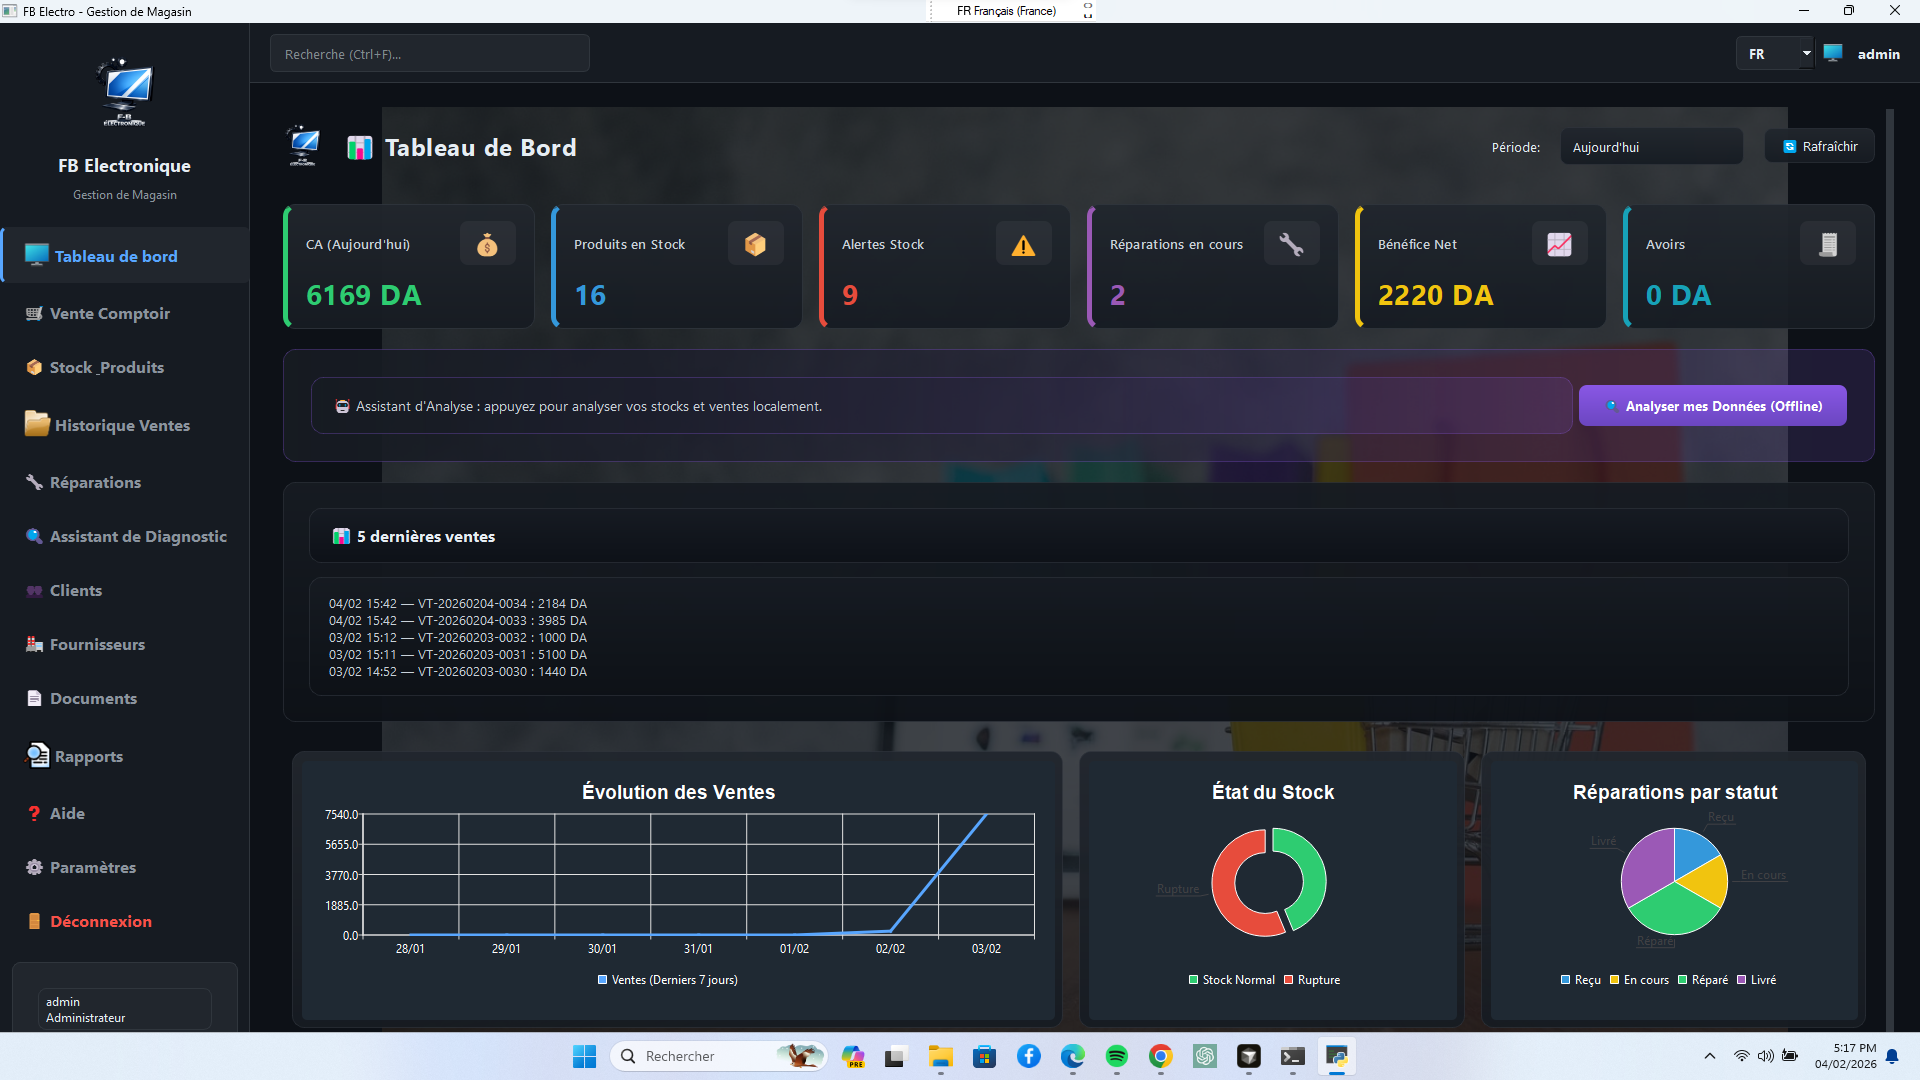Viewport: 1920px width, 1080px height.
Task: Open the Fournisseurs section
Action: coord(97,644)
